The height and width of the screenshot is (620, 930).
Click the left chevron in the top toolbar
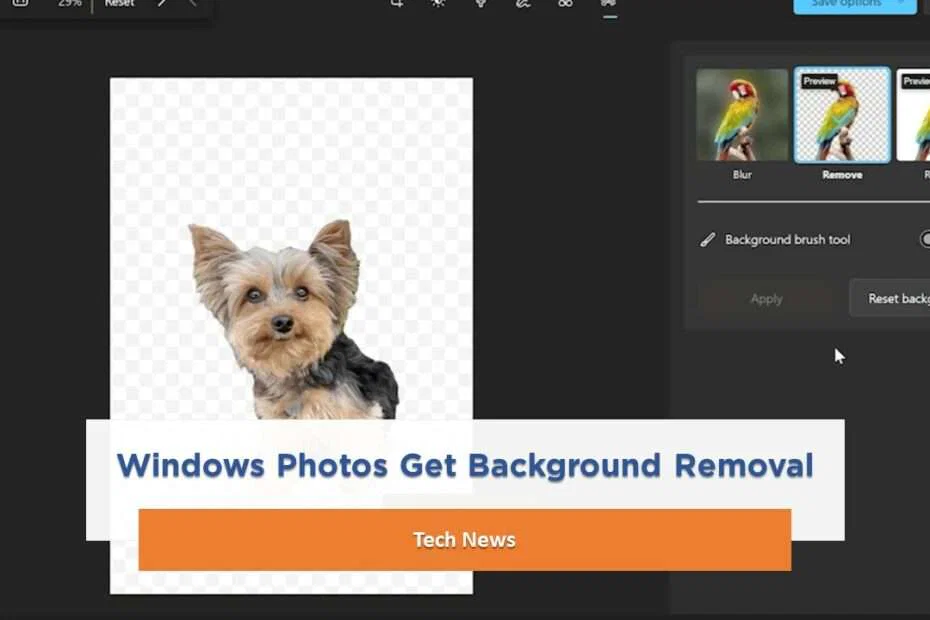pyautogui.click(x=192, y=4)
